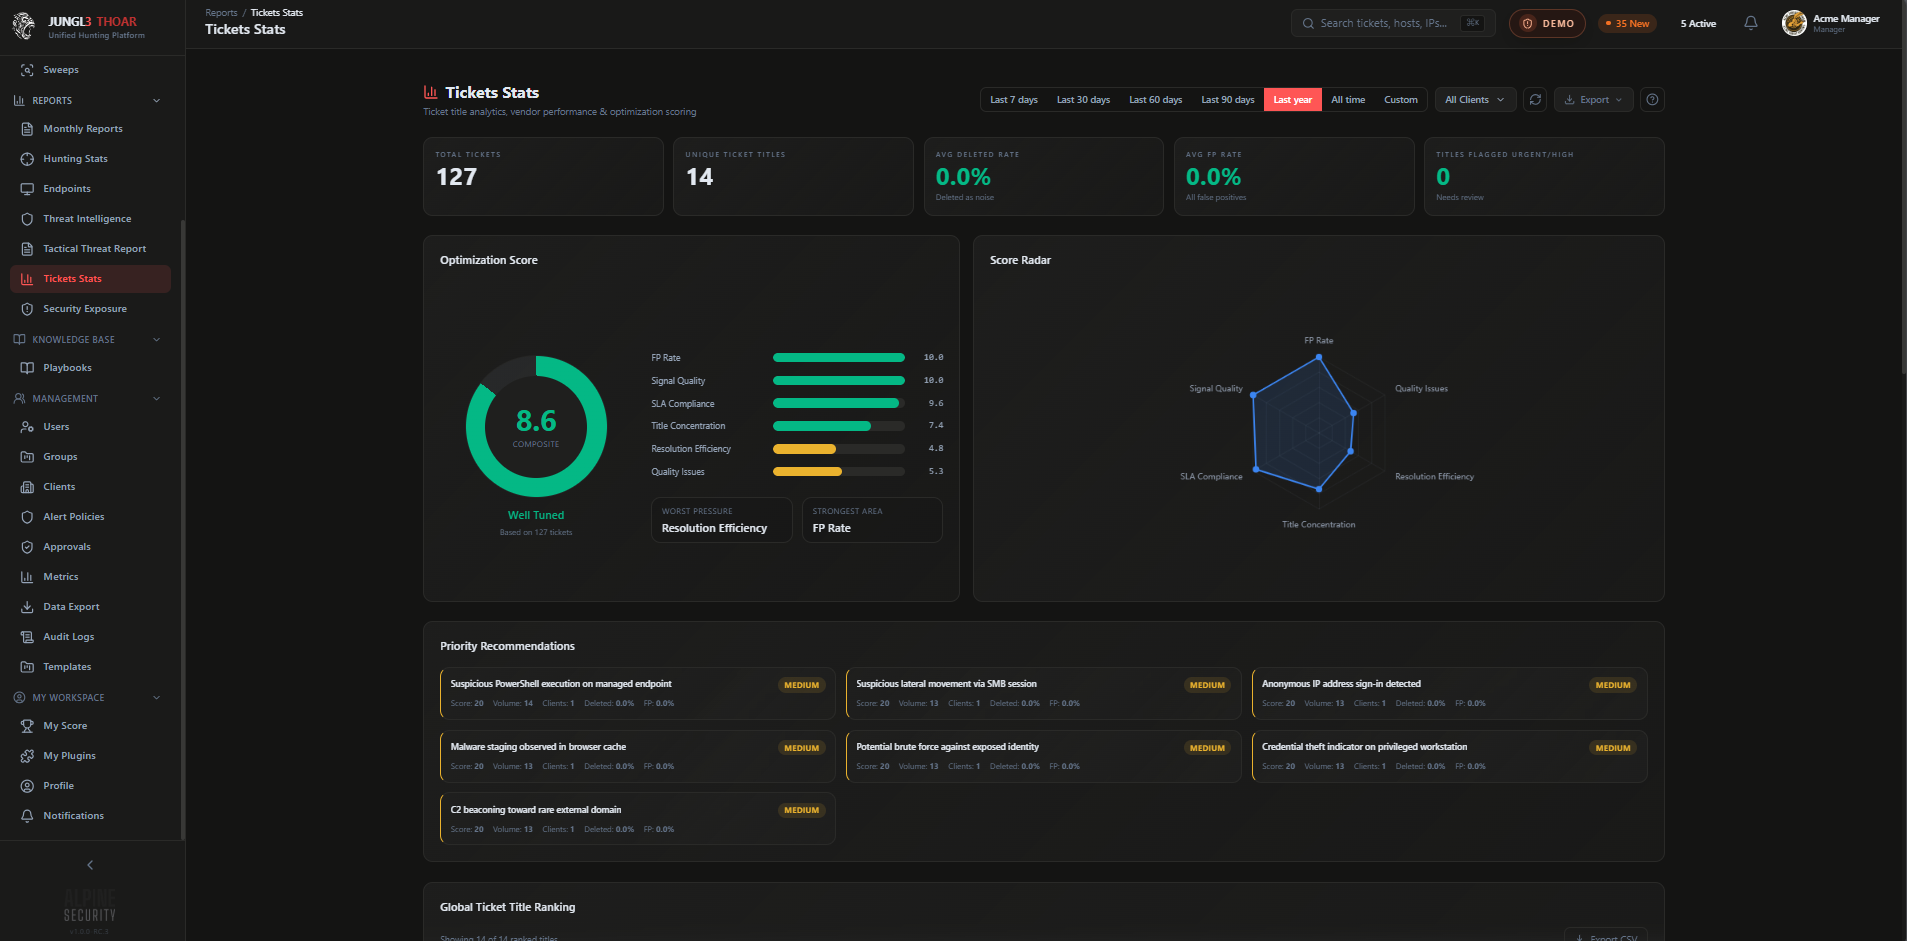Screen dimensions: 1907x941
Task: Click the Groups folder icon
Action: pos(27,457)
